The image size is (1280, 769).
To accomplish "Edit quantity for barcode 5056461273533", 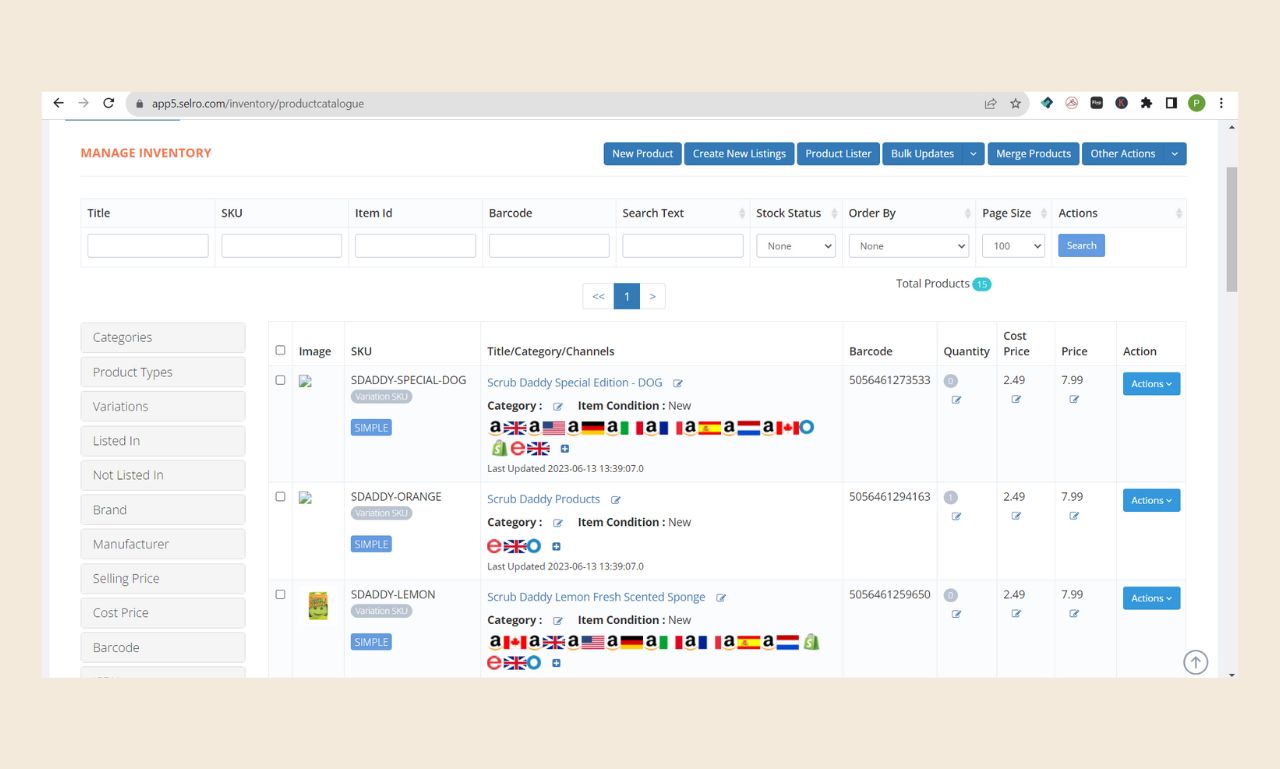I will [x=956, y=400].
